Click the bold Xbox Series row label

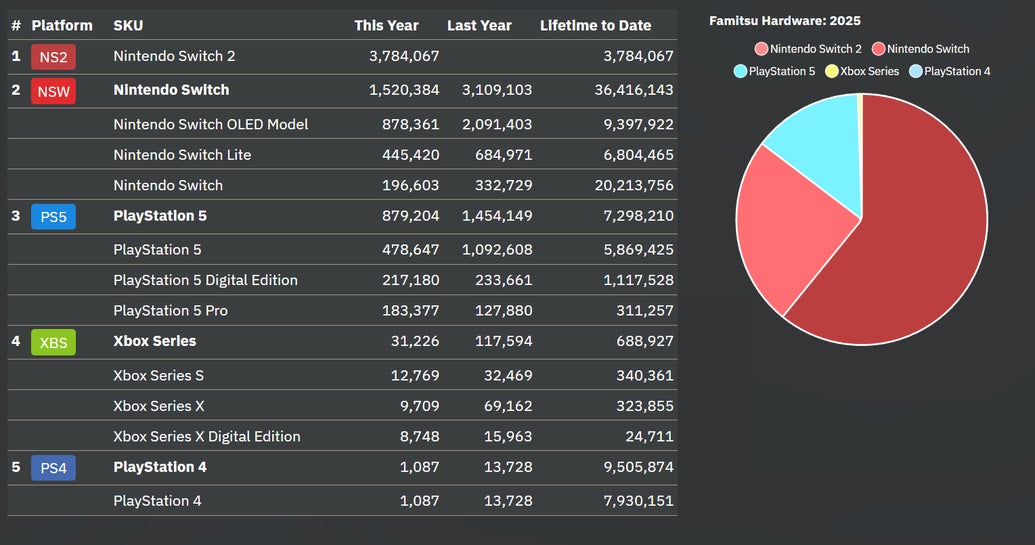tap(155, 341)
